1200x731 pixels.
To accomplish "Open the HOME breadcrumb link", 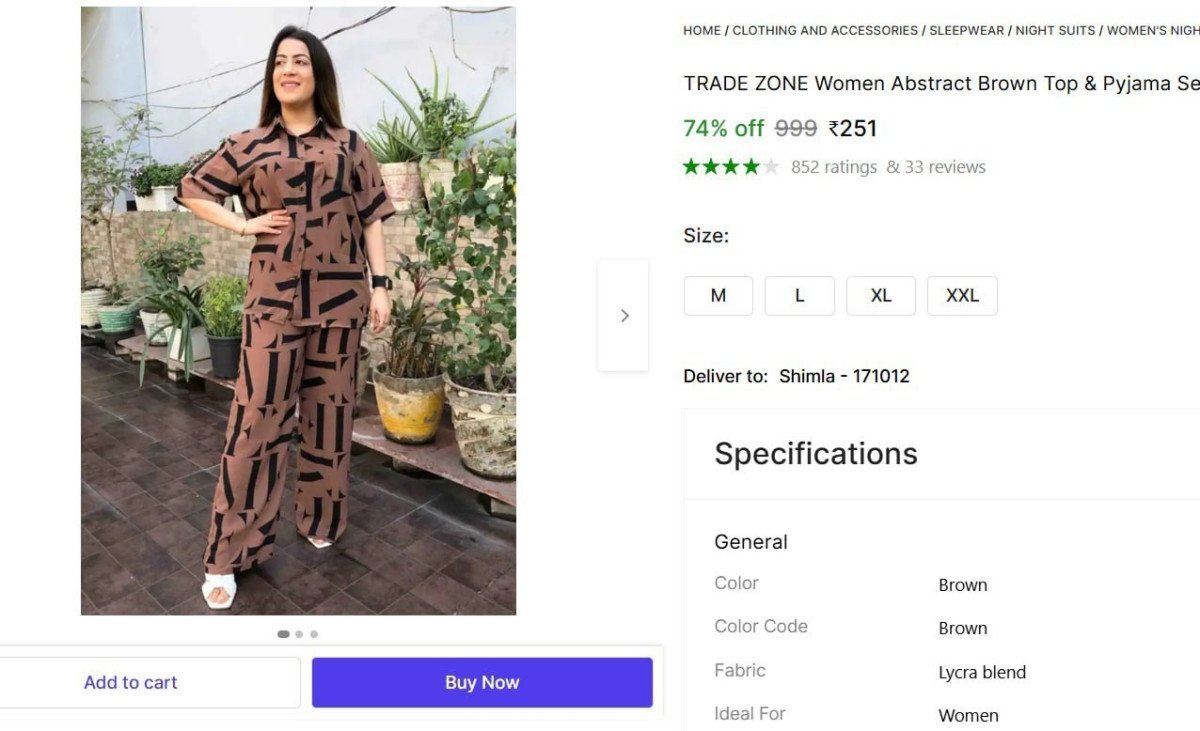I will [701, 30].
